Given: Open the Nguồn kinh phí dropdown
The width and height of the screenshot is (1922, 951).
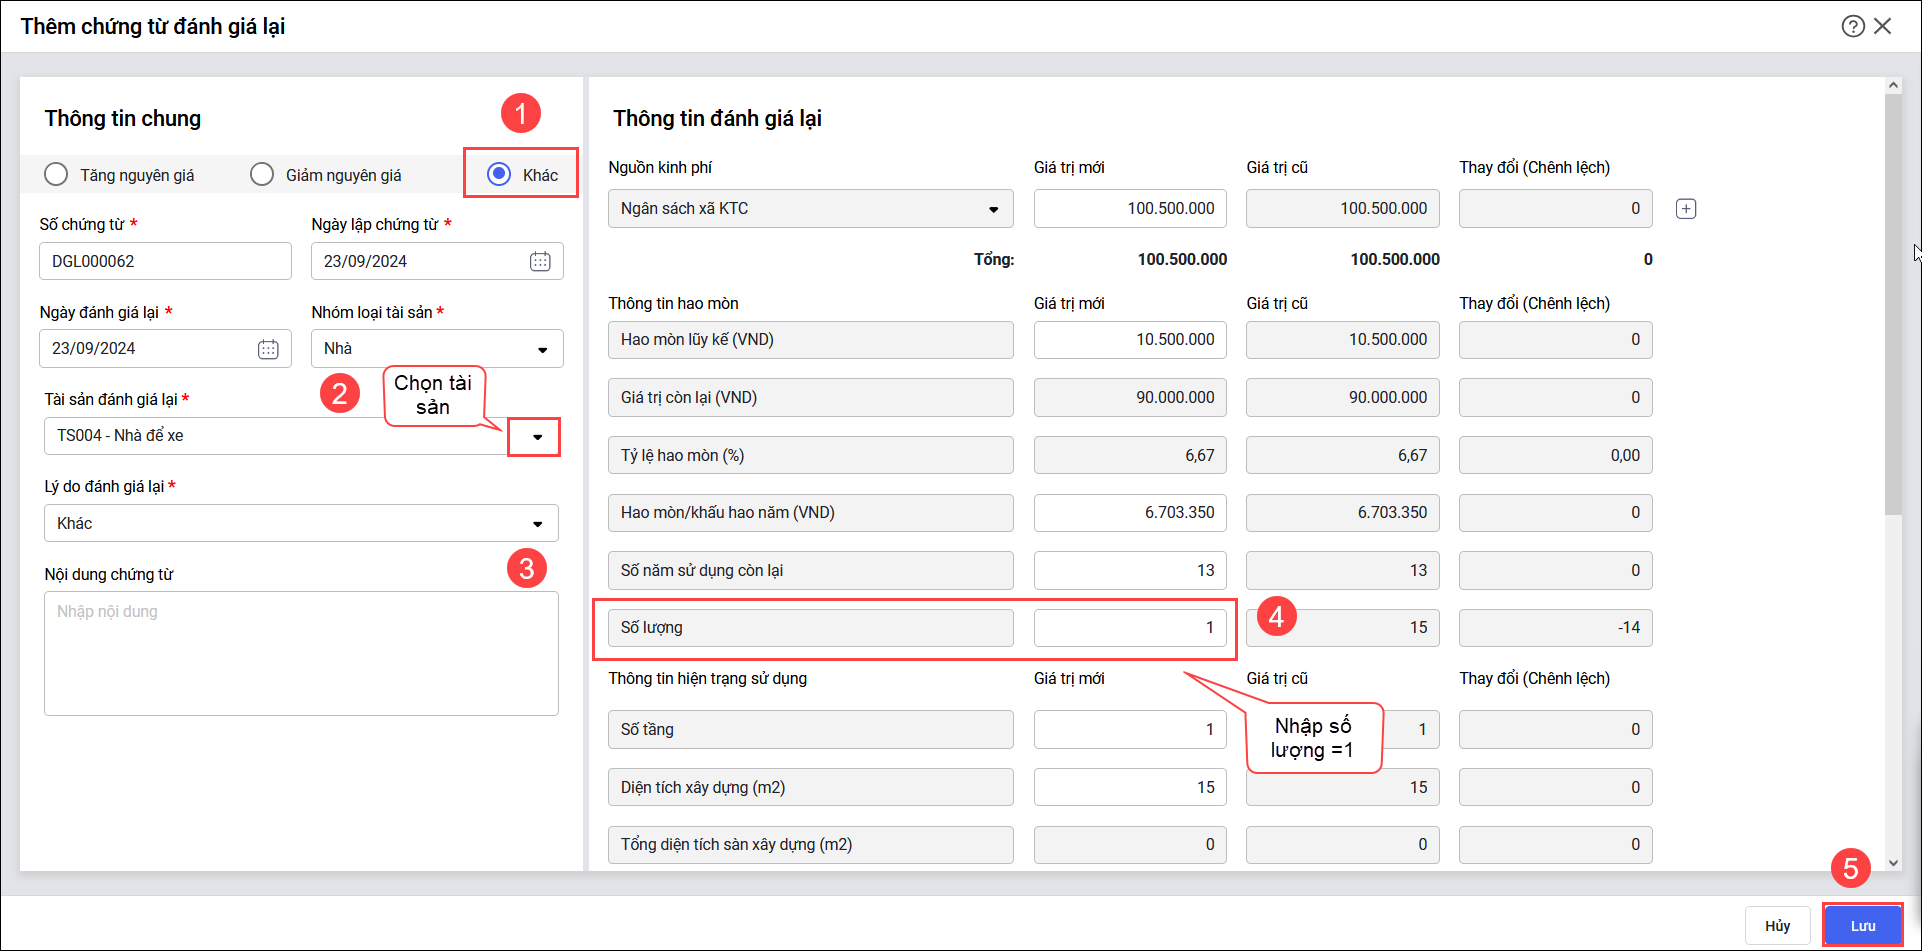Looking at the screenshot, I should pyautogui.click(x=993, y=209).
